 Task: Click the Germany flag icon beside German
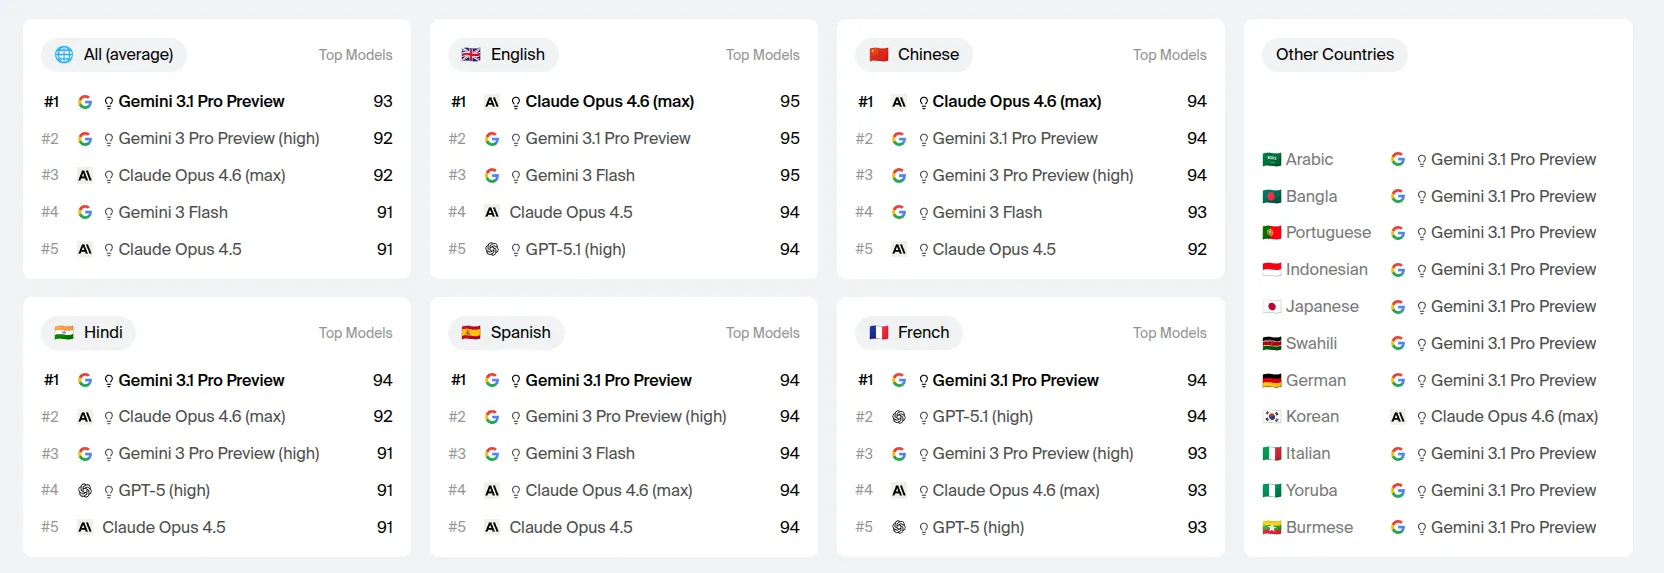point(1272,380)
